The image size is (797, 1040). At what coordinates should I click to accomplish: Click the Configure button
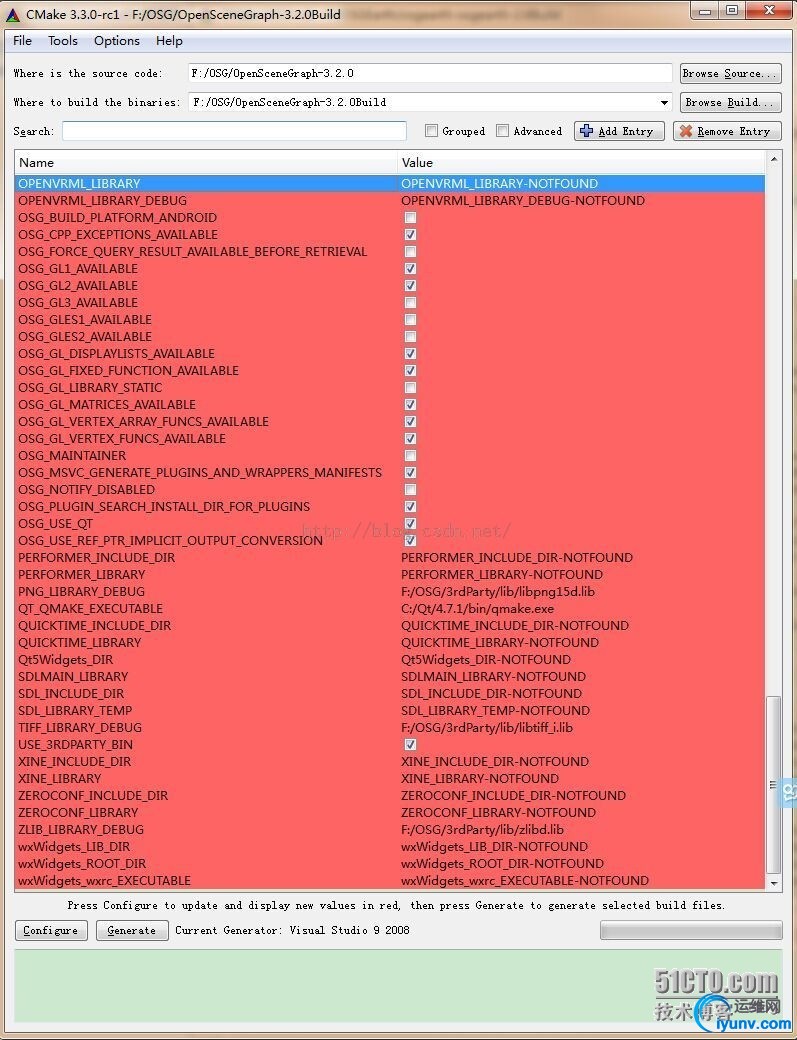tap(50, 930)
